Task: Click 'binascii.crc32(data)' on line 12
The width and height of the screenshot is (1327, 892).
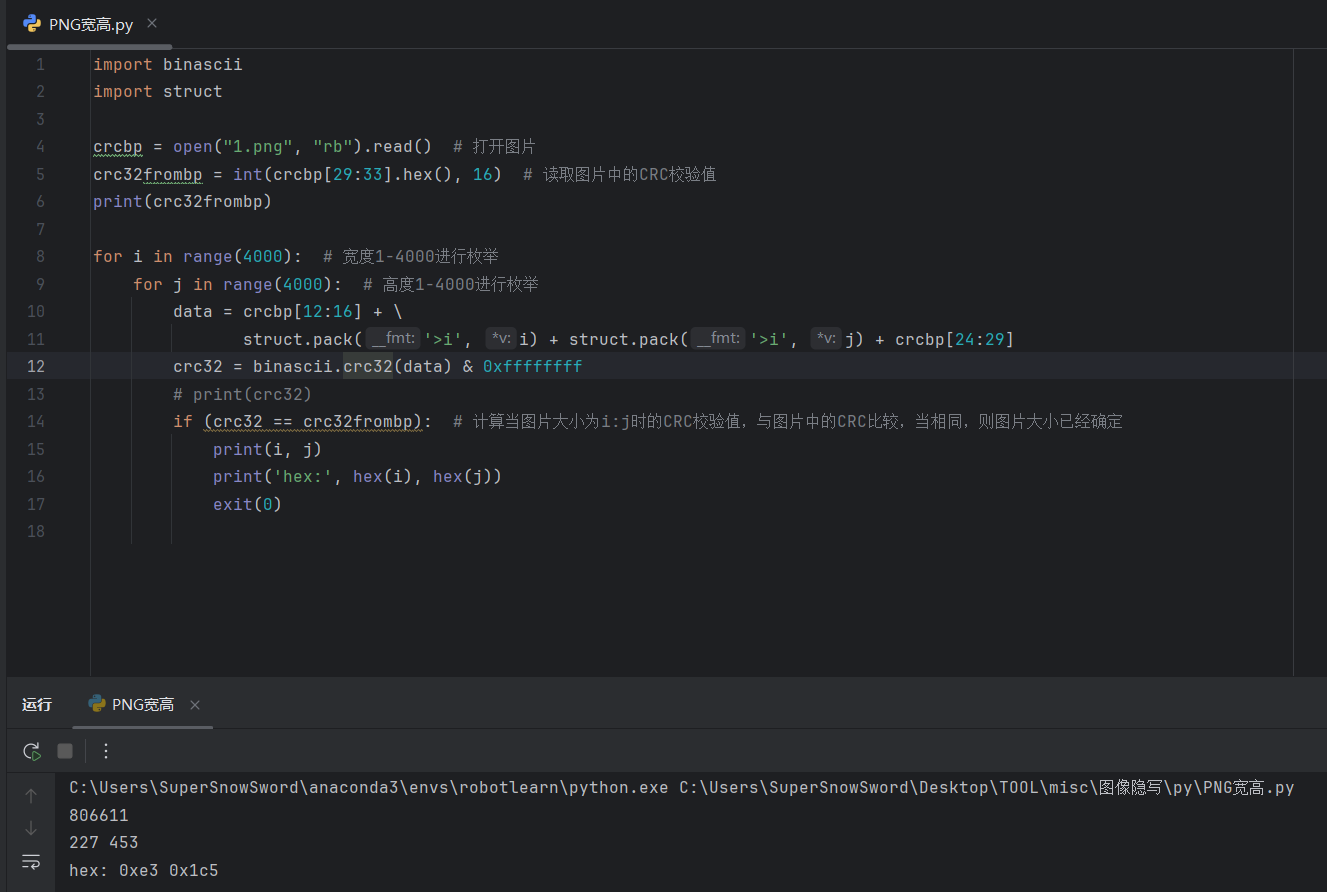Action: (x=353, y=367)
